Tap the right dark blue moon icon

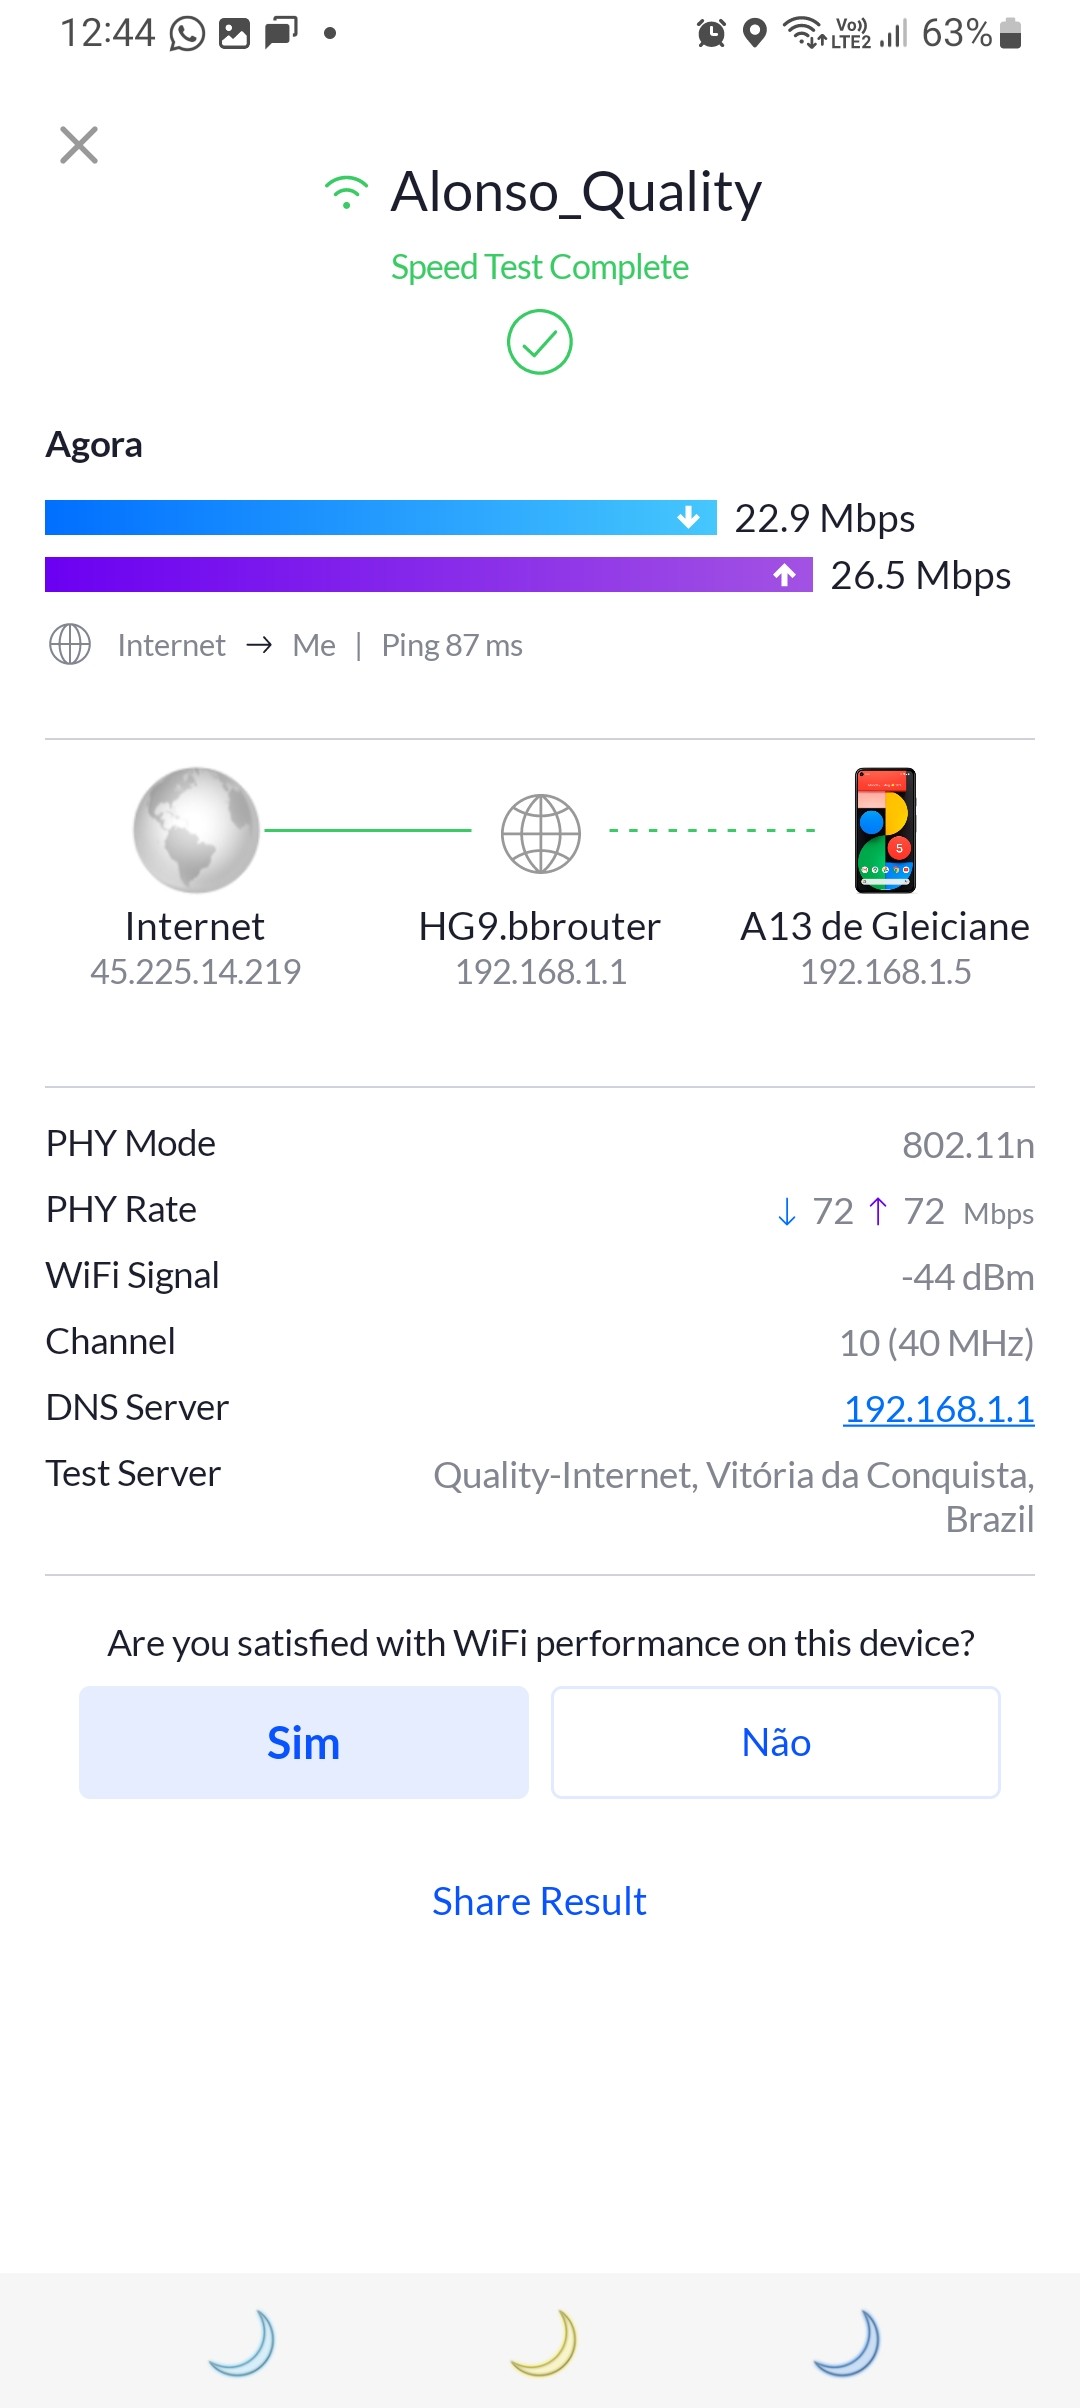pos(848,2342)
